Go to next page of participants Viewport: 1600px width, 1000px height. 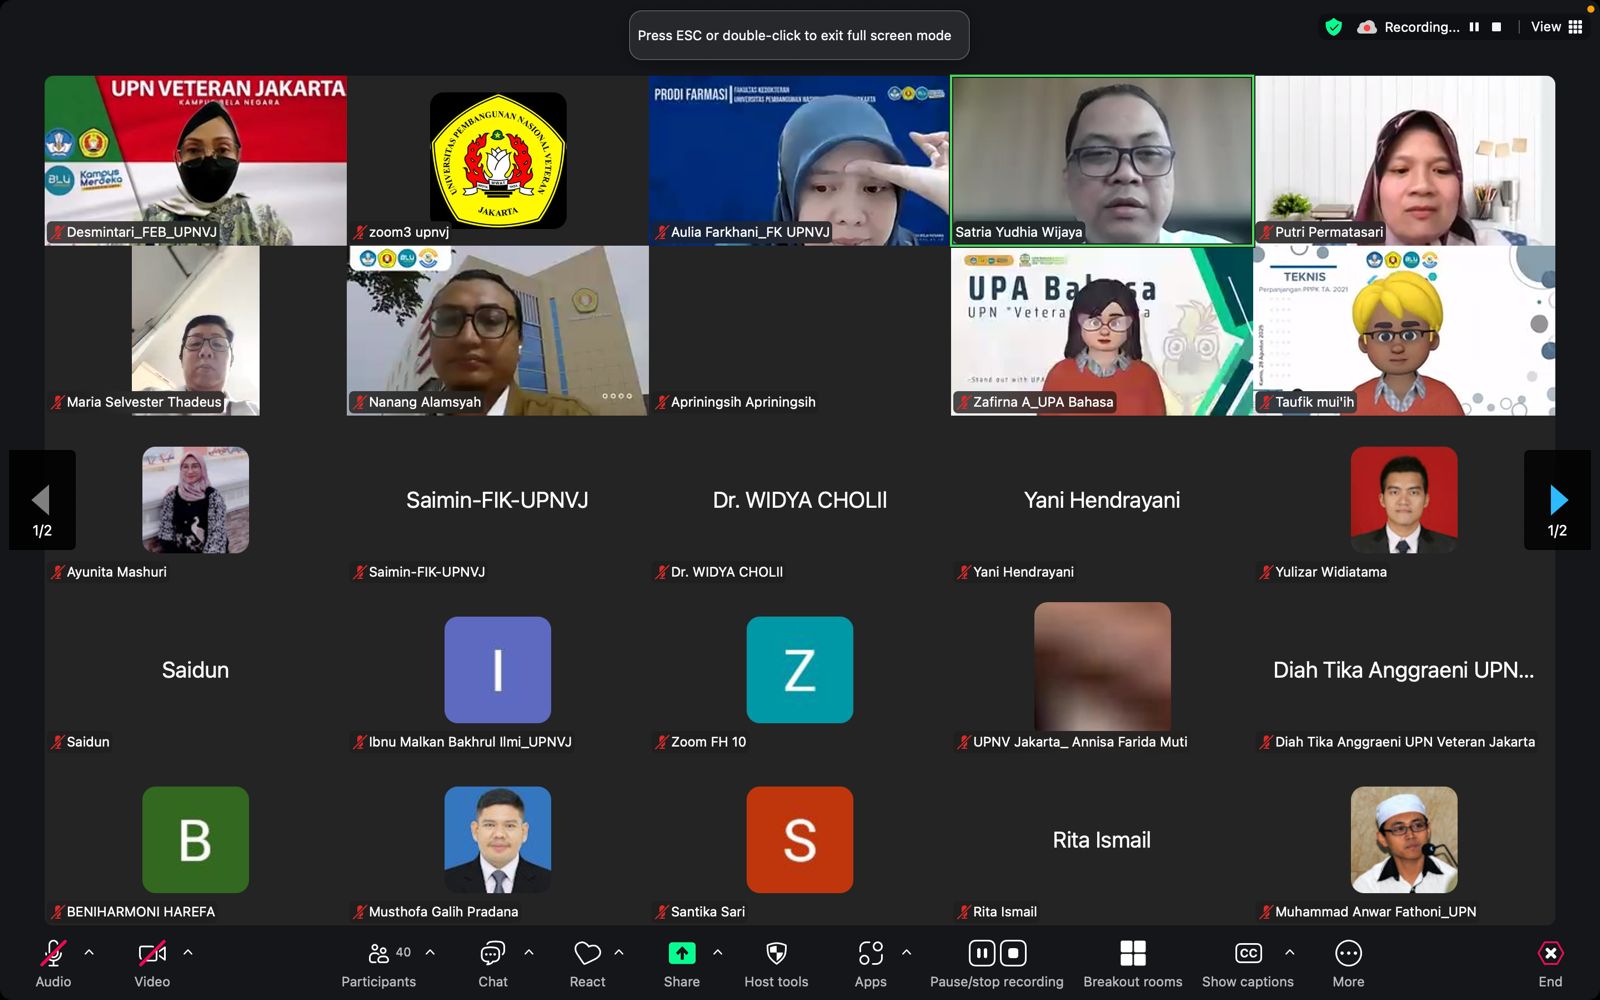[1557, 500]
